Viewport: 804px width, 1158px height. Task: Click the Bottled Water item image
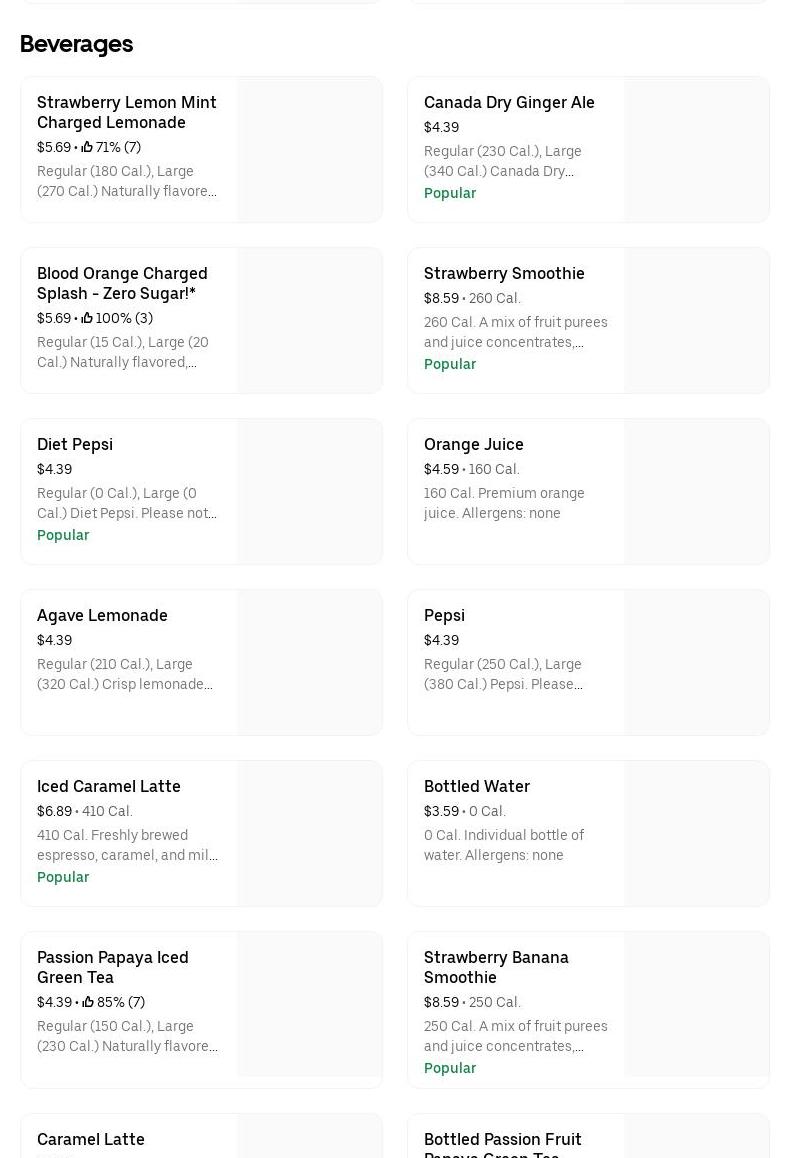(x=696, y=833)
